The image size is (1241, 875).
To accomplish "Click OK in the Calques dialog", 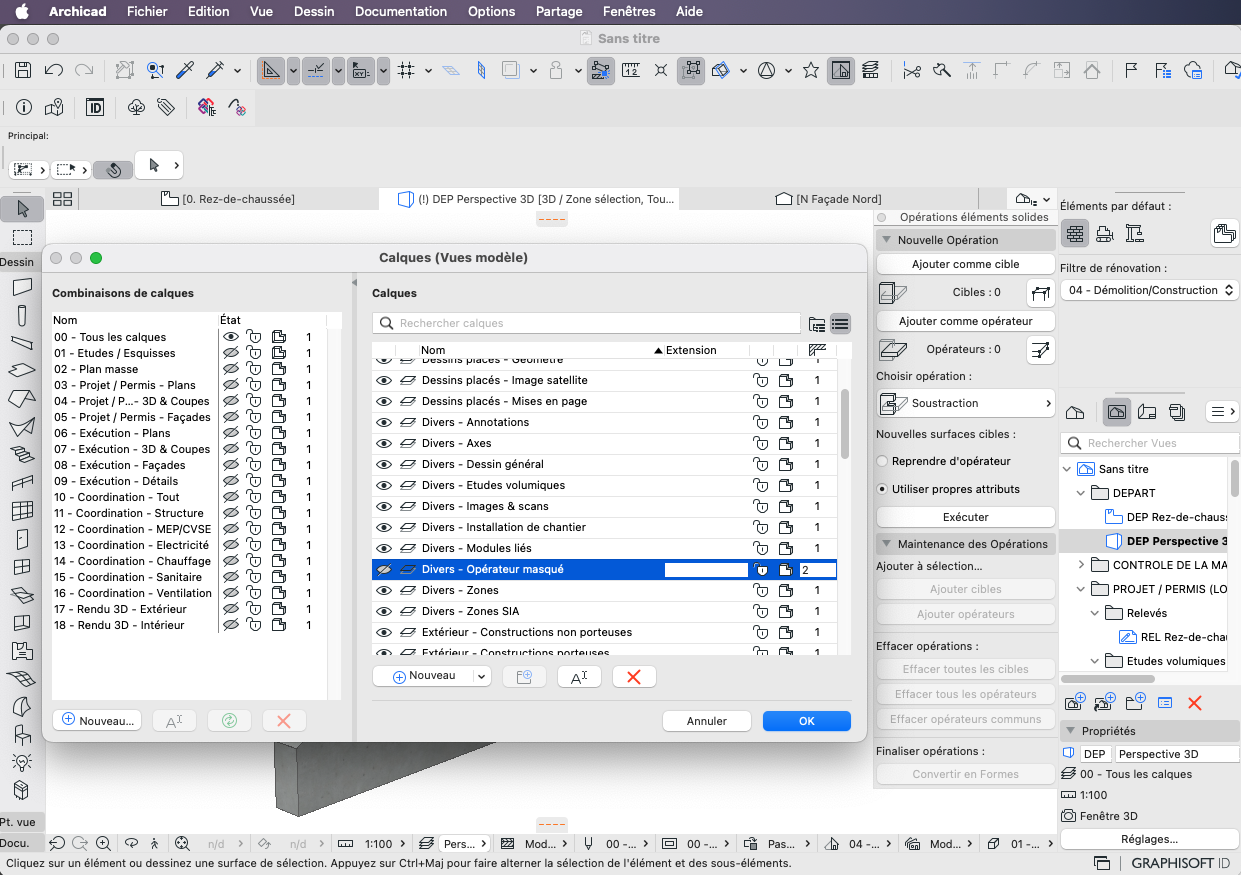I will point(807,721).
